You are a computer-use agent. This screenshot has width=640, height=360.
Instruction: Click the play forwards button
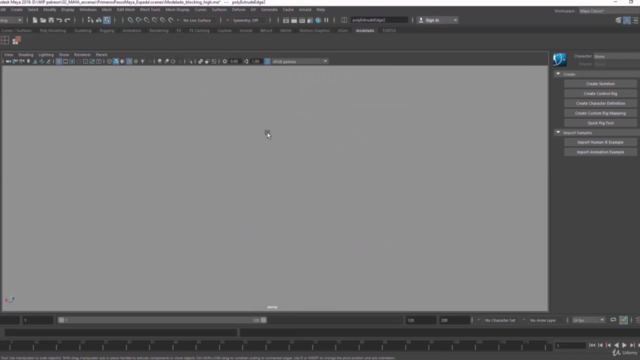click(624, 345)
